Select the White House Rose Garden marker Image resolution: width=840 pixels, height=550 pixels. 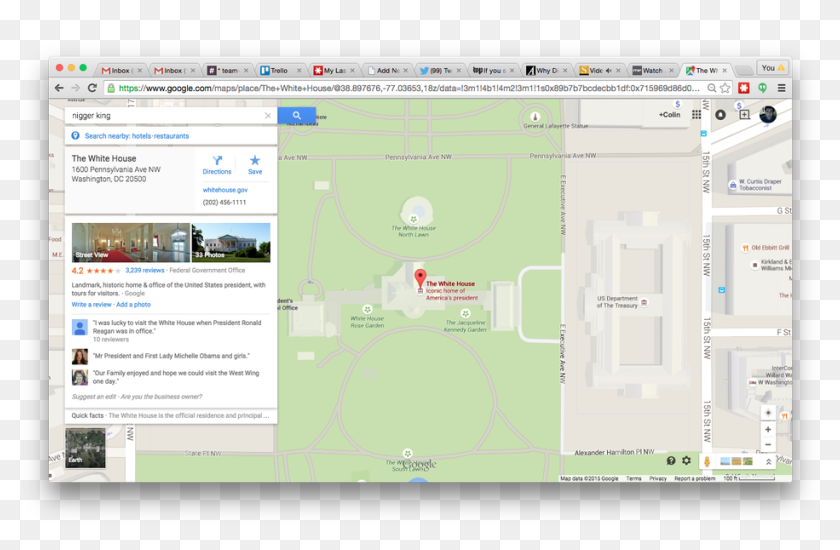[368, 310]
